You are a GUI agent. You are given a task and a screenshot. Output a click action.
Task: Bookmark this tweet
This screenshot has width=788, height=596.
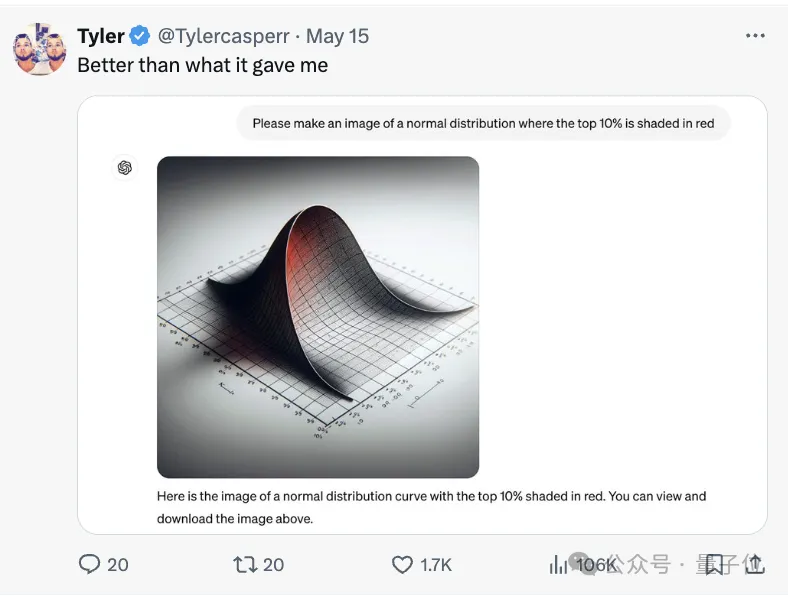click(713, 564)
